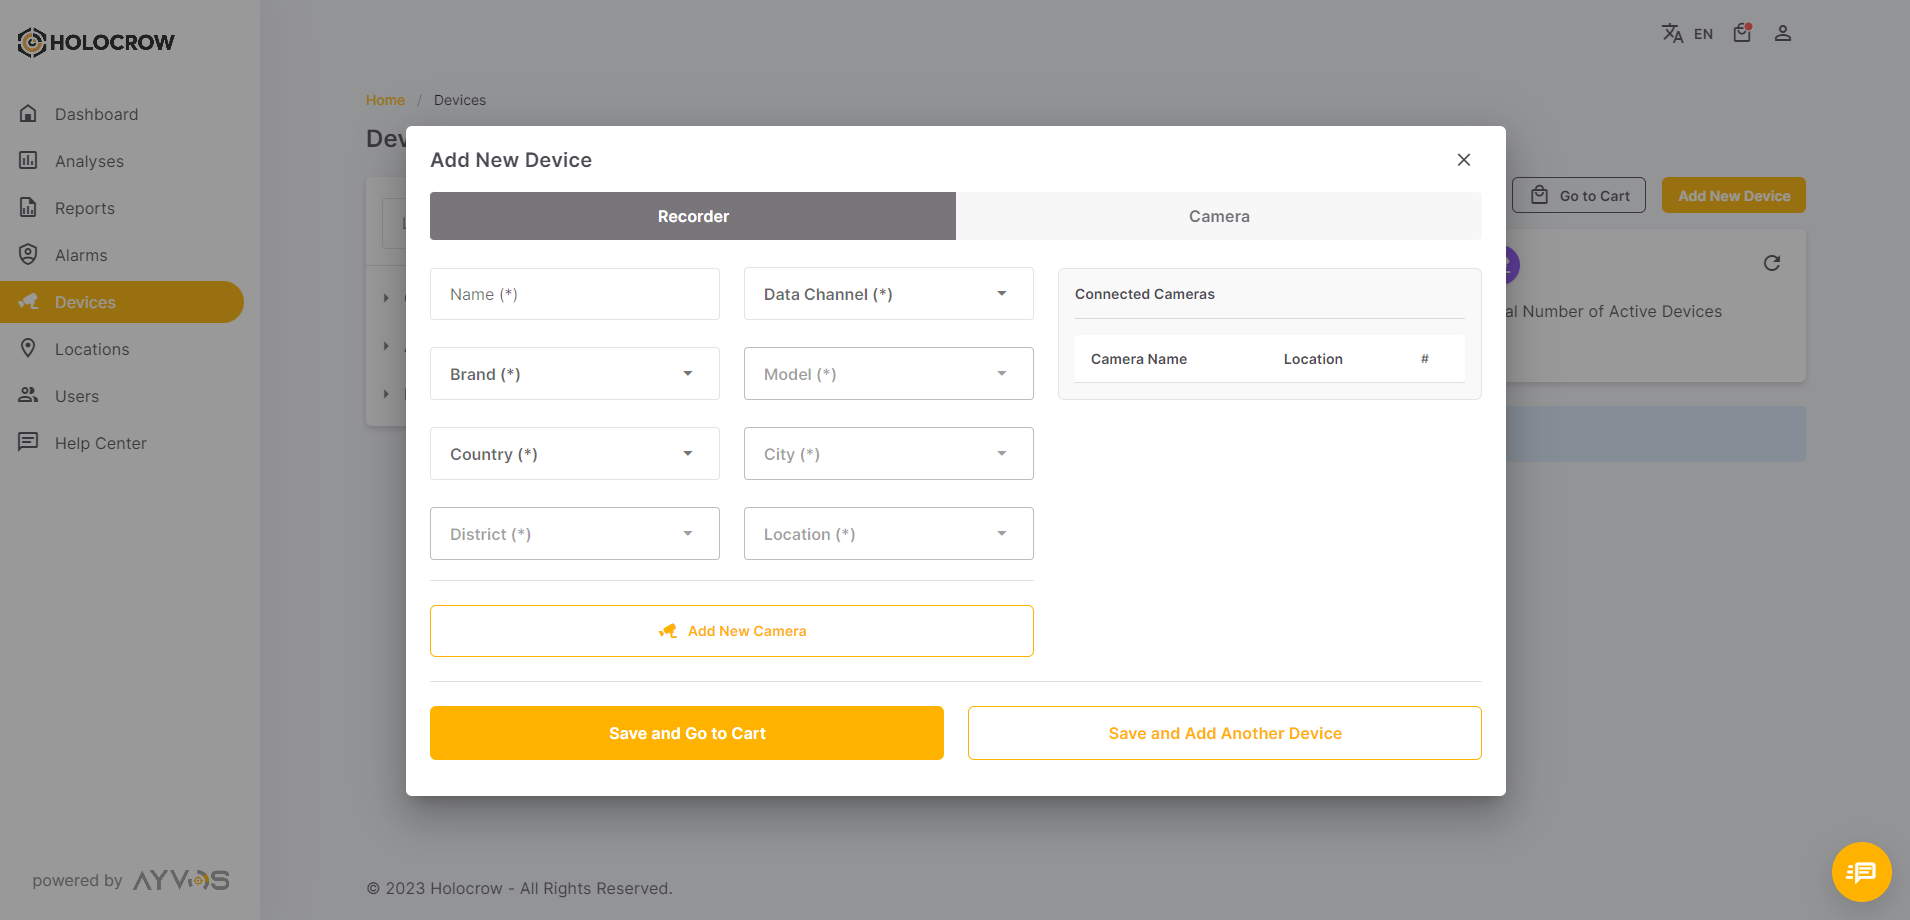Open Alarms from the sidebar
The width and height of the screenshot is (1910, 920).
[81, 255]
